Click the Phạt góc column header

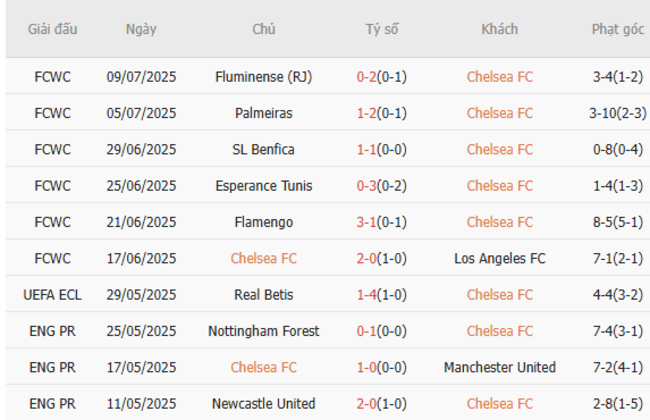(x=617, y=29)
